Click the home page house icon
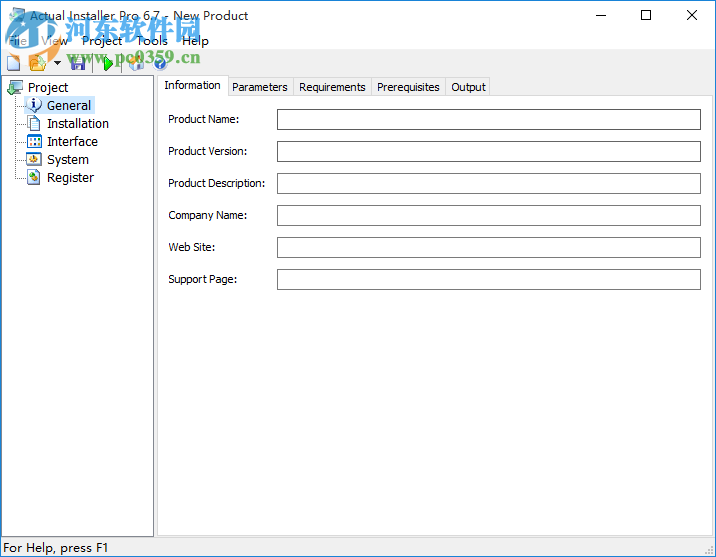Viewport: 716px width, 557px height. (136, 63)
